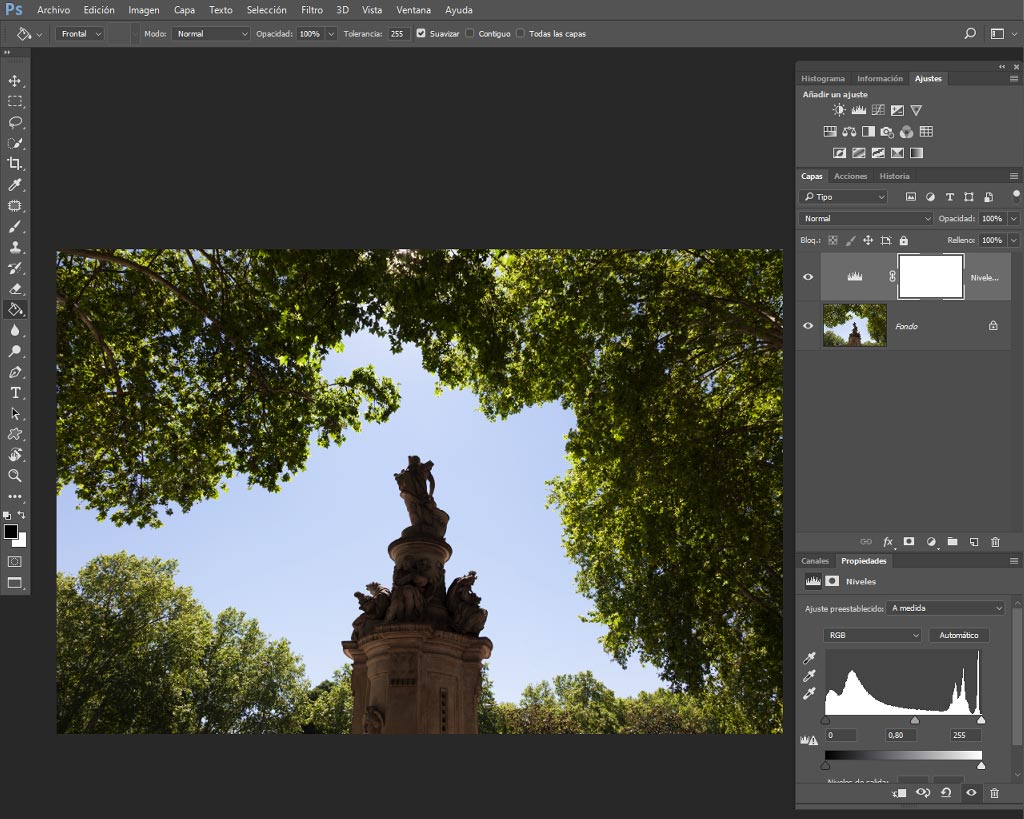Select the Pen tool
This screenshot has width=1024, height=819.
click(14, 372)
